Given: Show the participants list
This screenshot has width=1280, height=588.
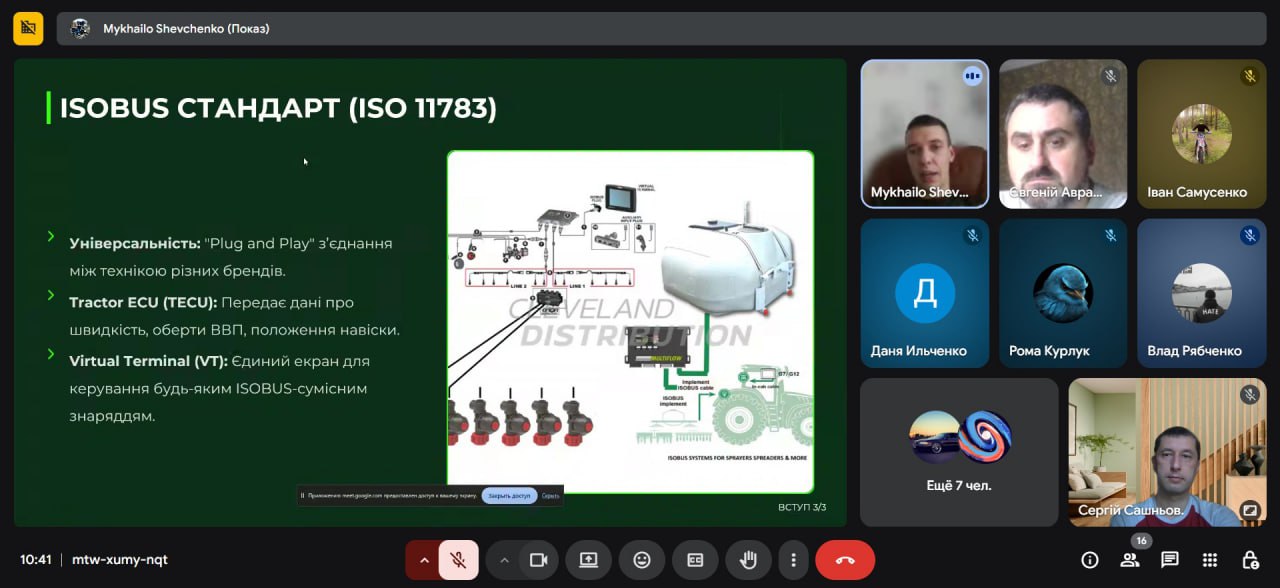Looking at the screenshot, I should coord(1130,560).
